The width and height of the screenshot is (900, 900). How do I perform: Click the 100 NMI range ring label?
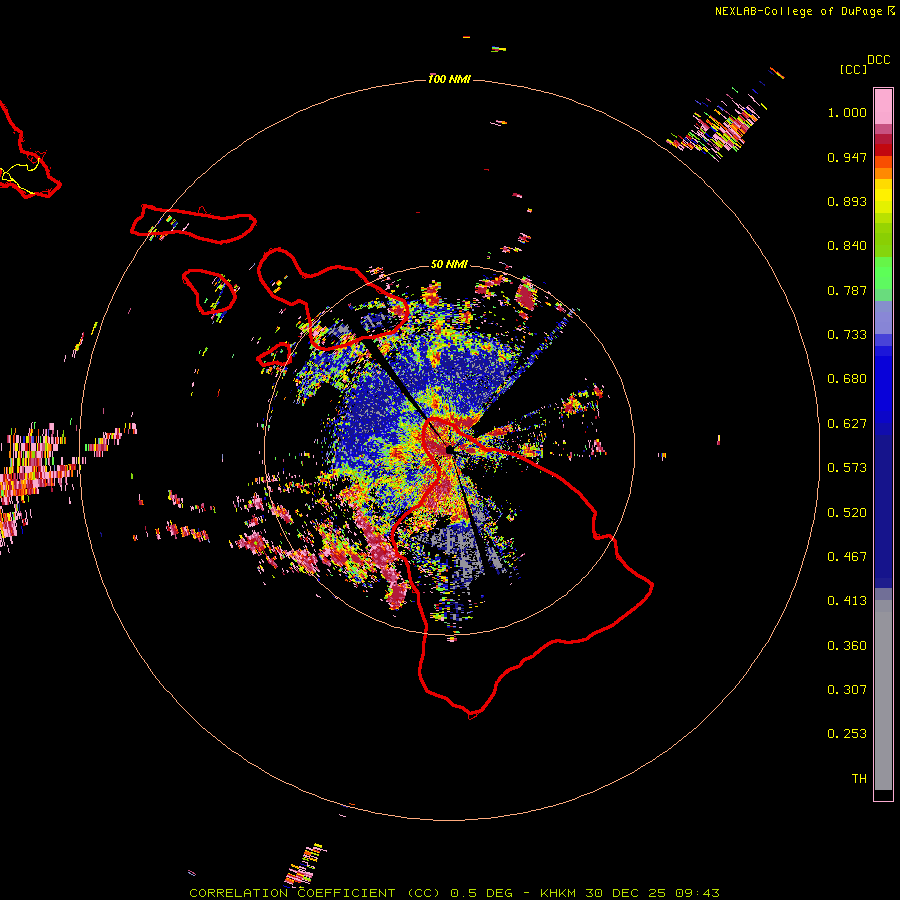449,79
